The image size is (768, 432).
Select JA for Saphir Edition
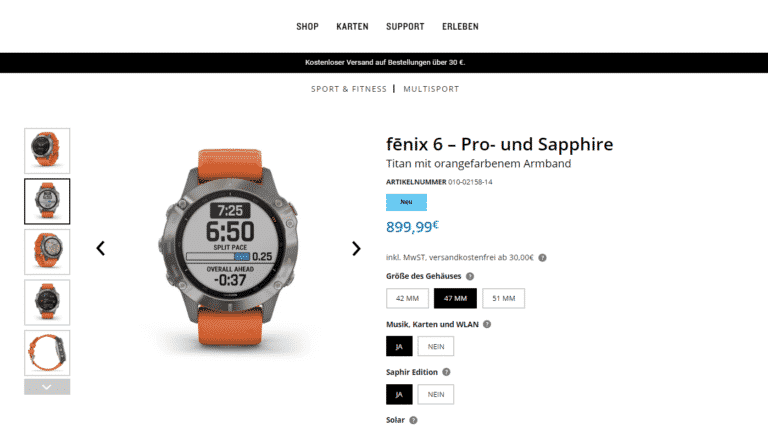[399, 394]
